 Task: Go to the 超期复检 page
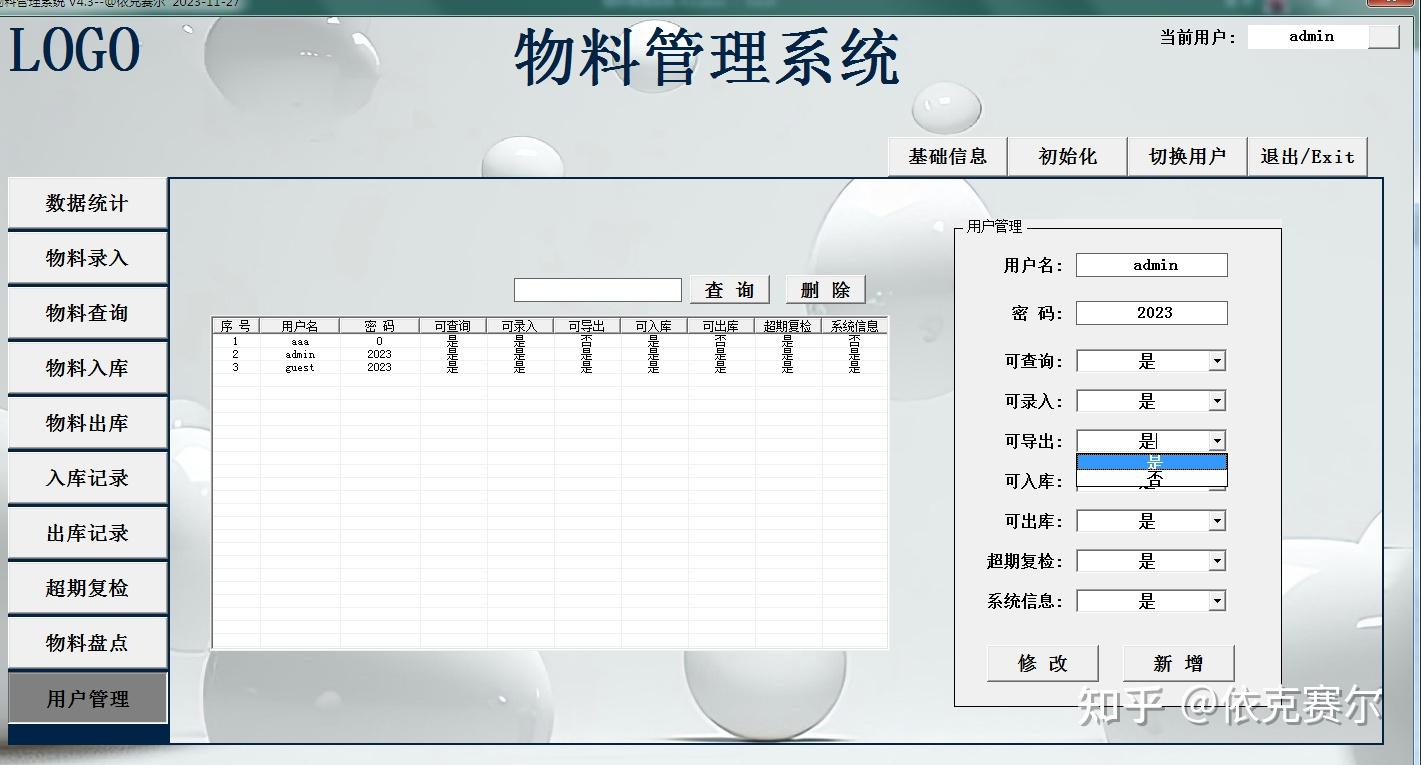(87, 588)
